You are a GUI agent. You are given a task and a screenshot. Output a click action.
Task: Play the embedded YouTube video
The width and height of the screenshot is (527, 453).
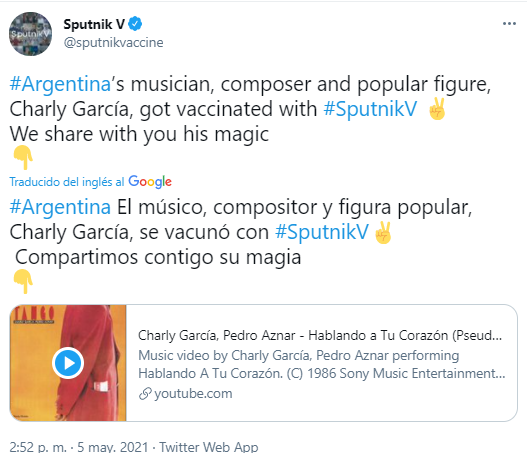pos(68,363)
